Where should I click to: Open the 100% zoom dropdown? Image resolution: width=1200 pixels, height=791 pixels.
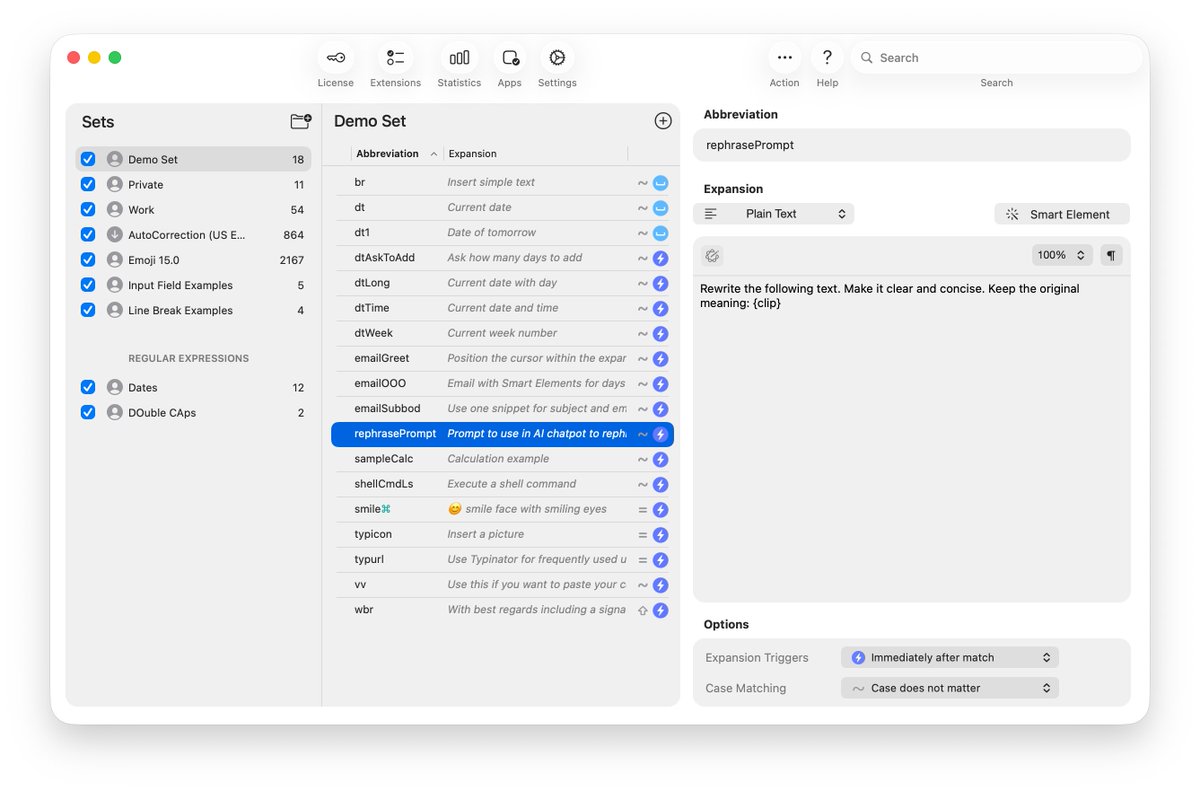[x=1061, y=255]
